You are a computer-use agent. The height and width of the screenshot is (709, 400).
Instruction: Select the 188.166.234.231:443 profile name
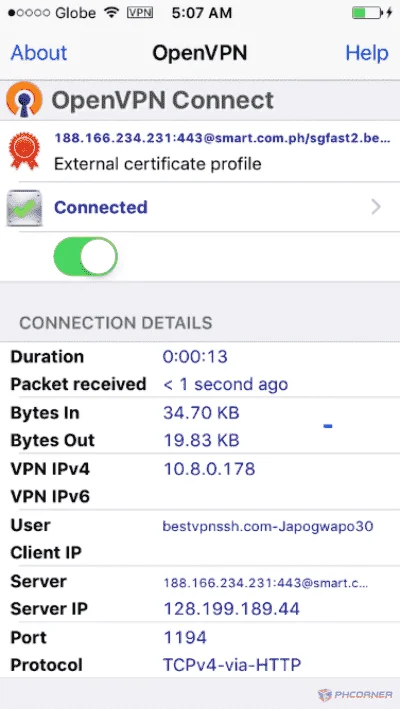[x=222, y=138]
